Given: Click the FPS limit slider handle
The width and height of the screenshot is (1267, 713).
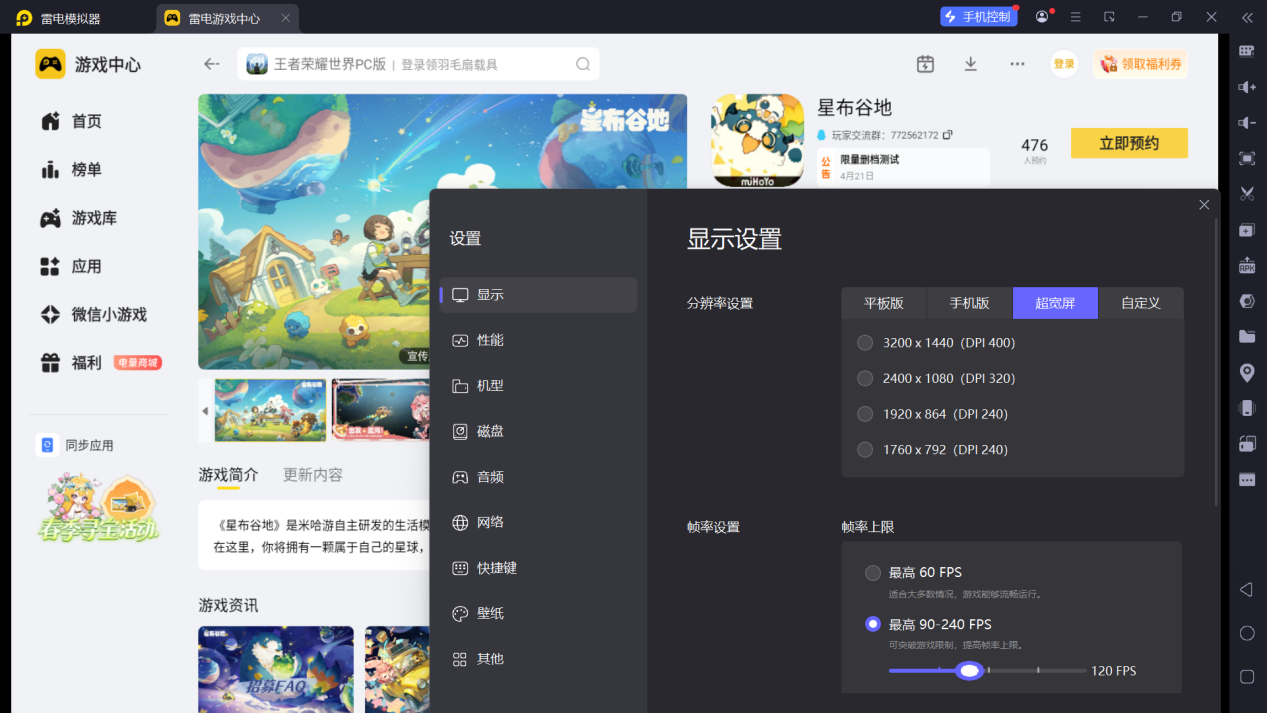Looking at the screenshot, I should (968, 671).
